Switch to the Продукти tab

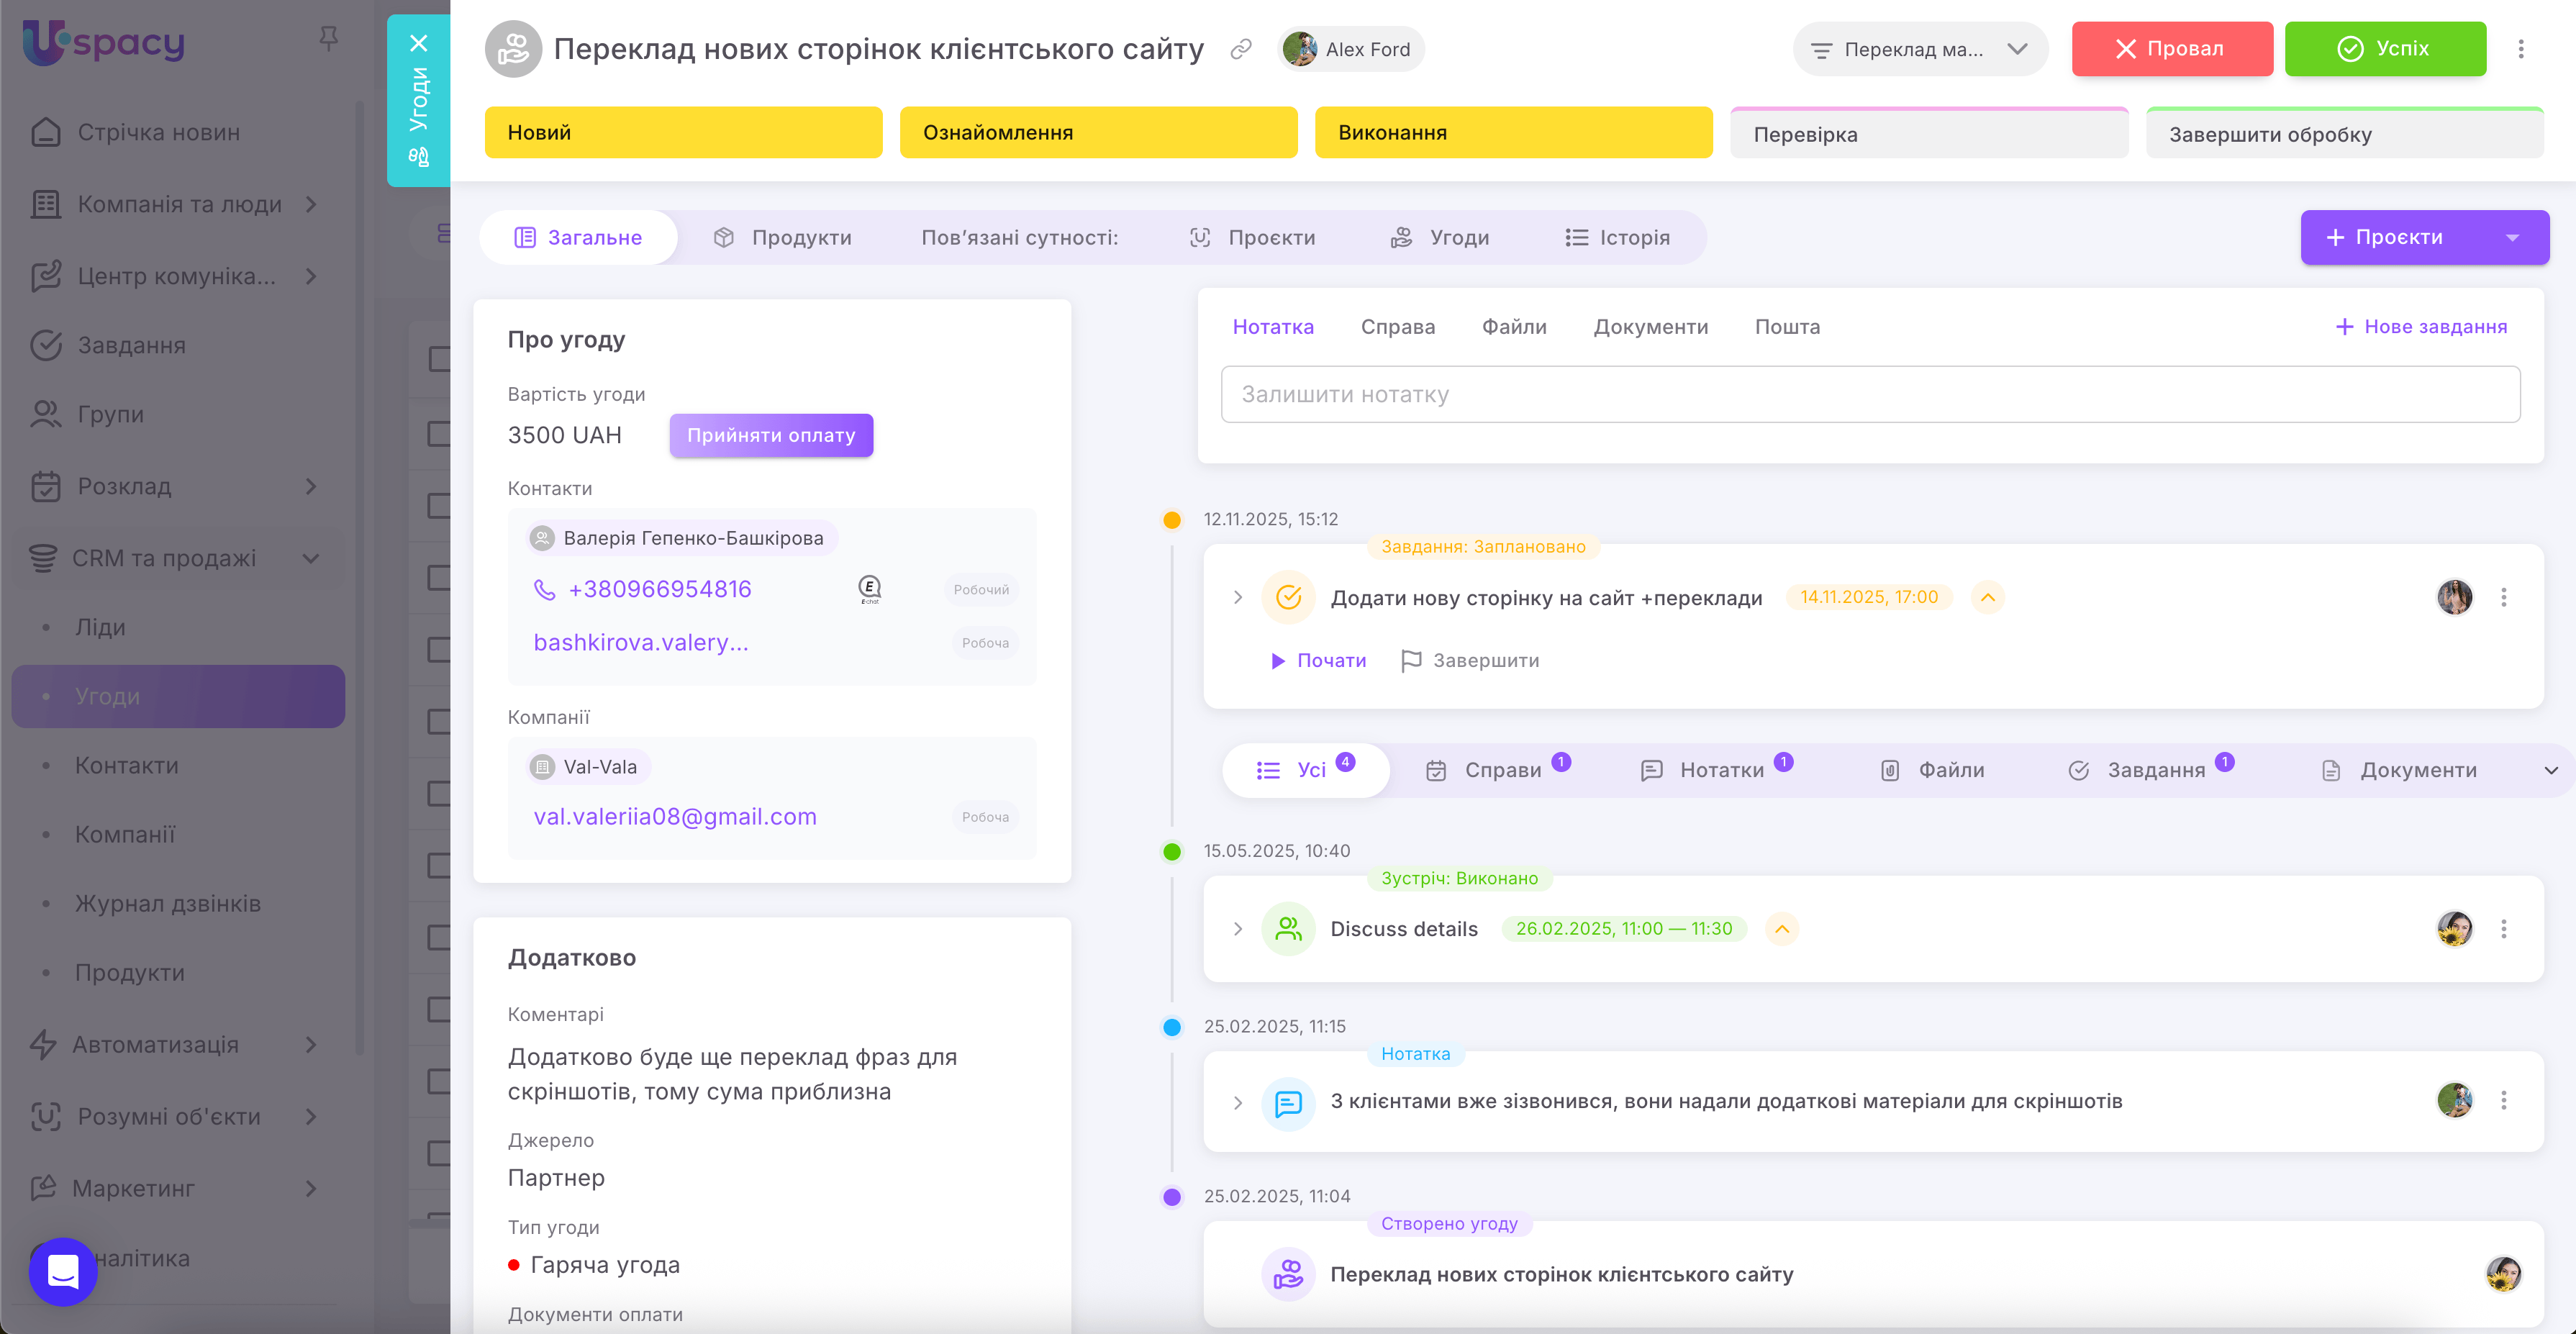click(x=782, y=238)
